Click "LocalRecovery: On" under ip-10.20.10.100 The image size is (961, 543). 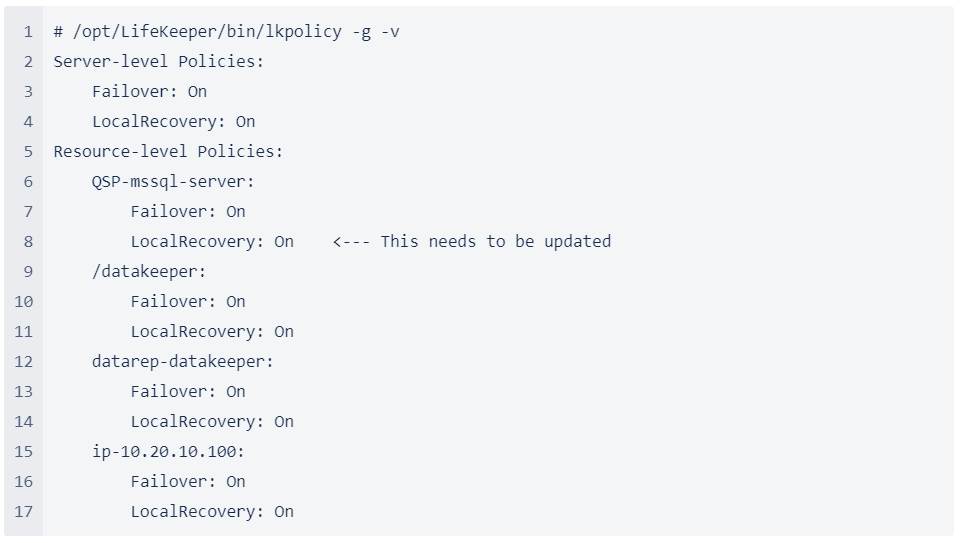pyautogui.click(x=212, y=511)
